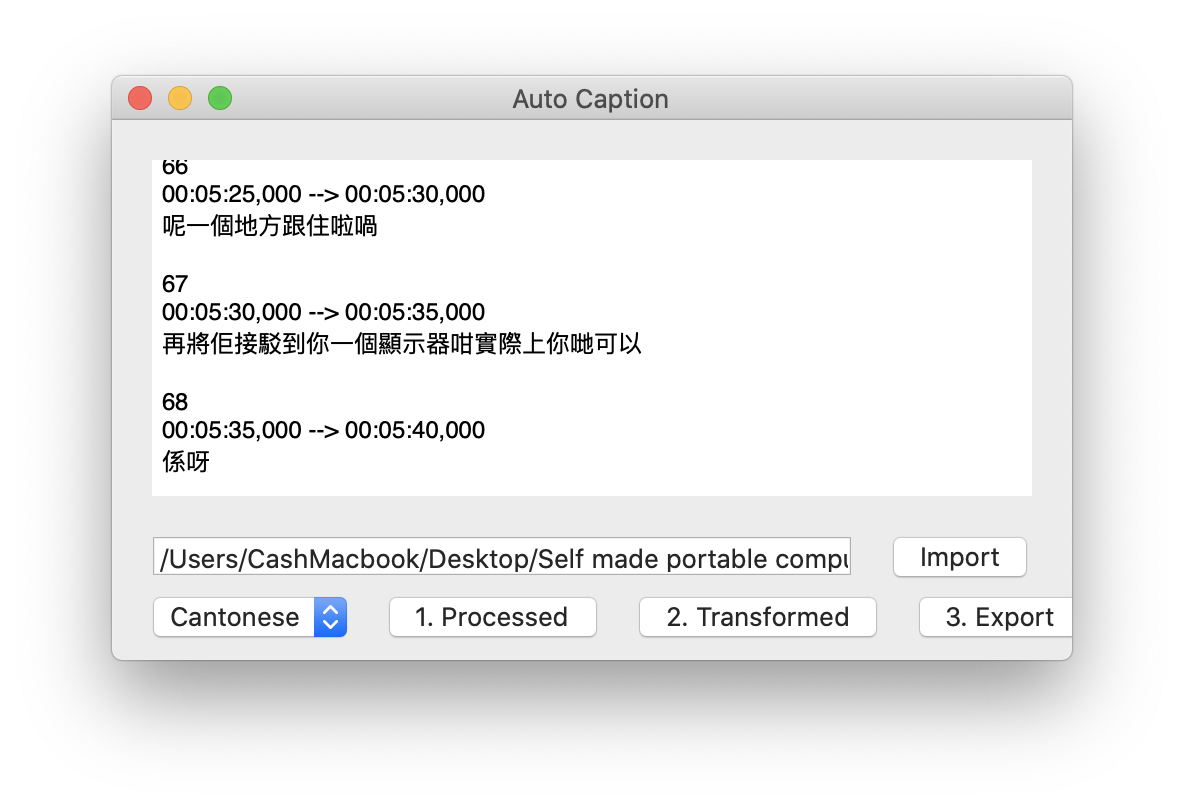Viewport: 1184px width, 808px height.
Task: Zoom the Auto Caption window with green button
Action: (220, 98)
